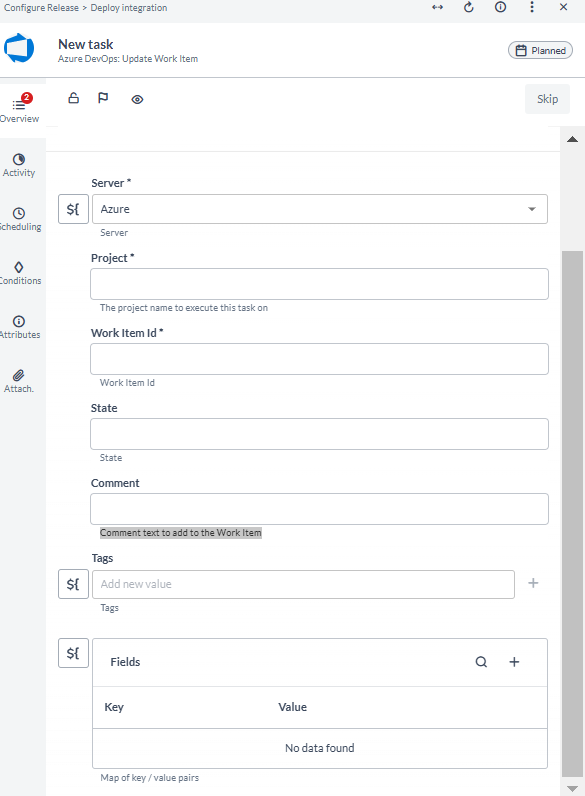Screen dimensions: 585x796
Task: Toggle the lock task icon
Action: coord(74,98)
